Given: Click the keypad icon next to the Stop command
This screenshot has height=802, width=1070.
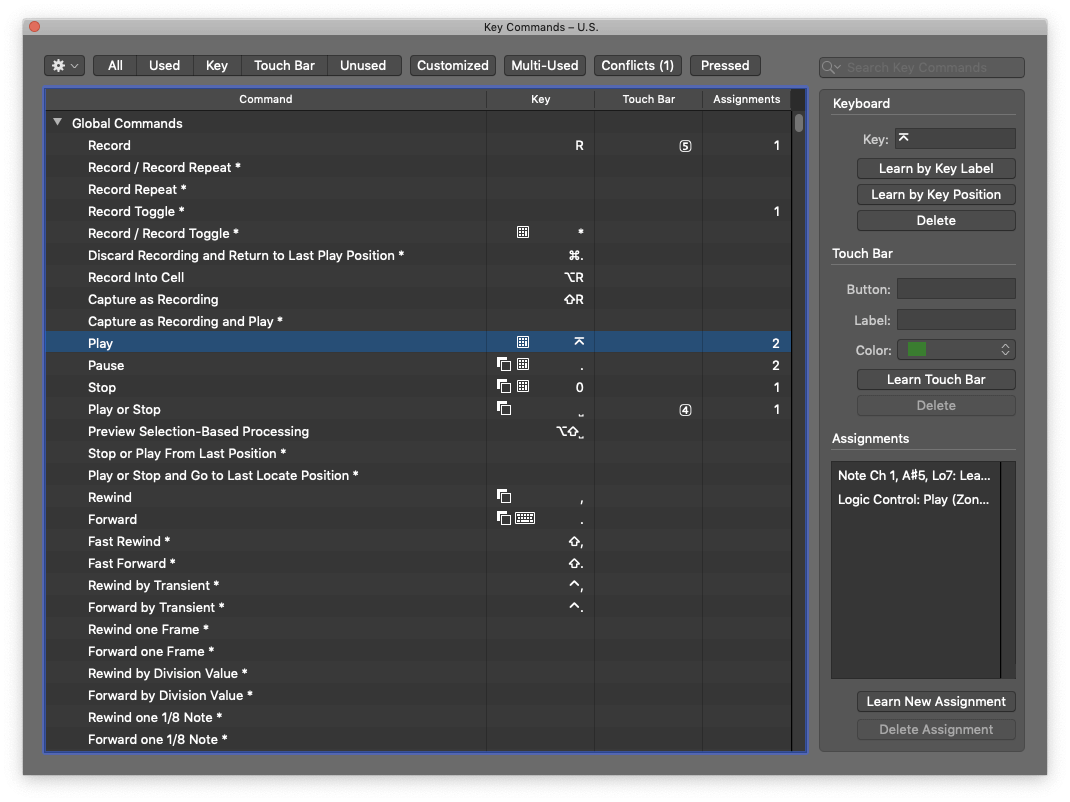Looking at the screenshot, I should pos(522,387).
